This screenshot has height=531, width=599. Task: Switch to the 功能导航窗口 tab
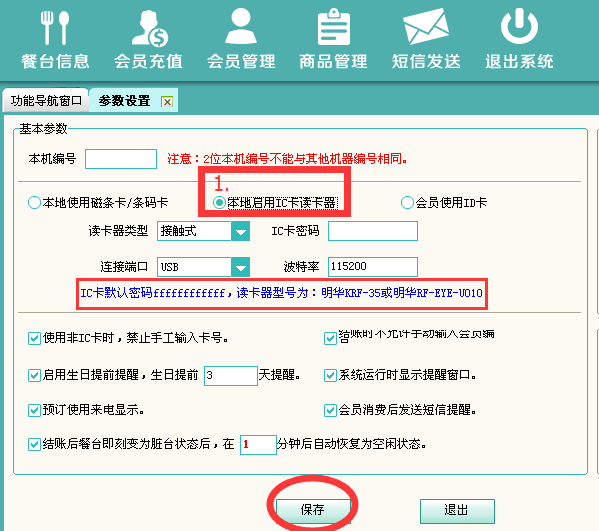[x=46, y=100]
